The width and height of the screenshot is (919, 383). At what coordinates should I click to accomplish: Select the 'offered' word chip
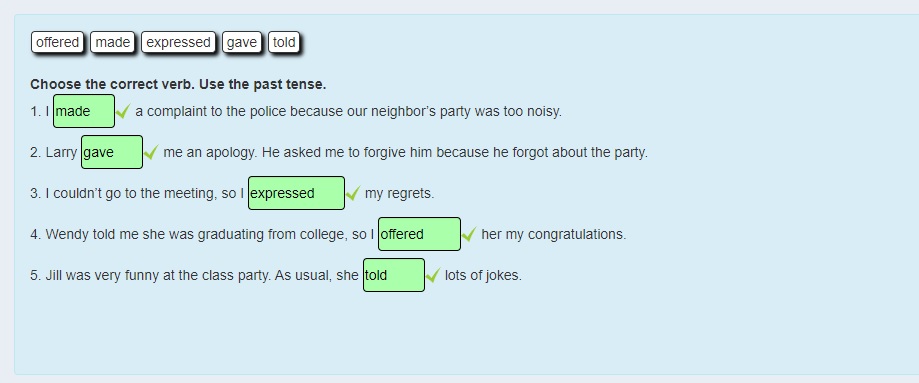tap(57, 42)
